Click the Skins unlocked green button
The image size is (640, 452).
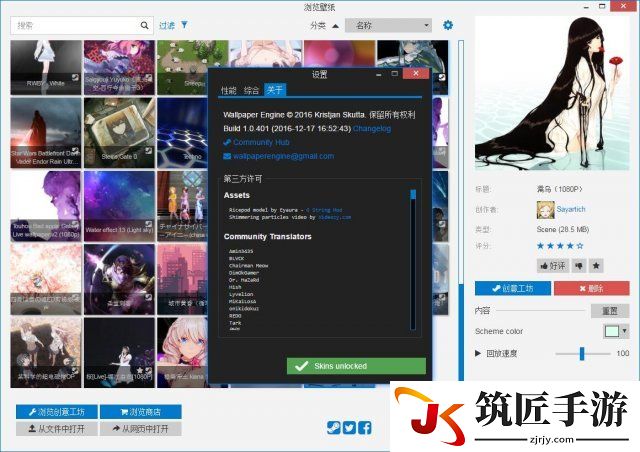coord(356,366)
